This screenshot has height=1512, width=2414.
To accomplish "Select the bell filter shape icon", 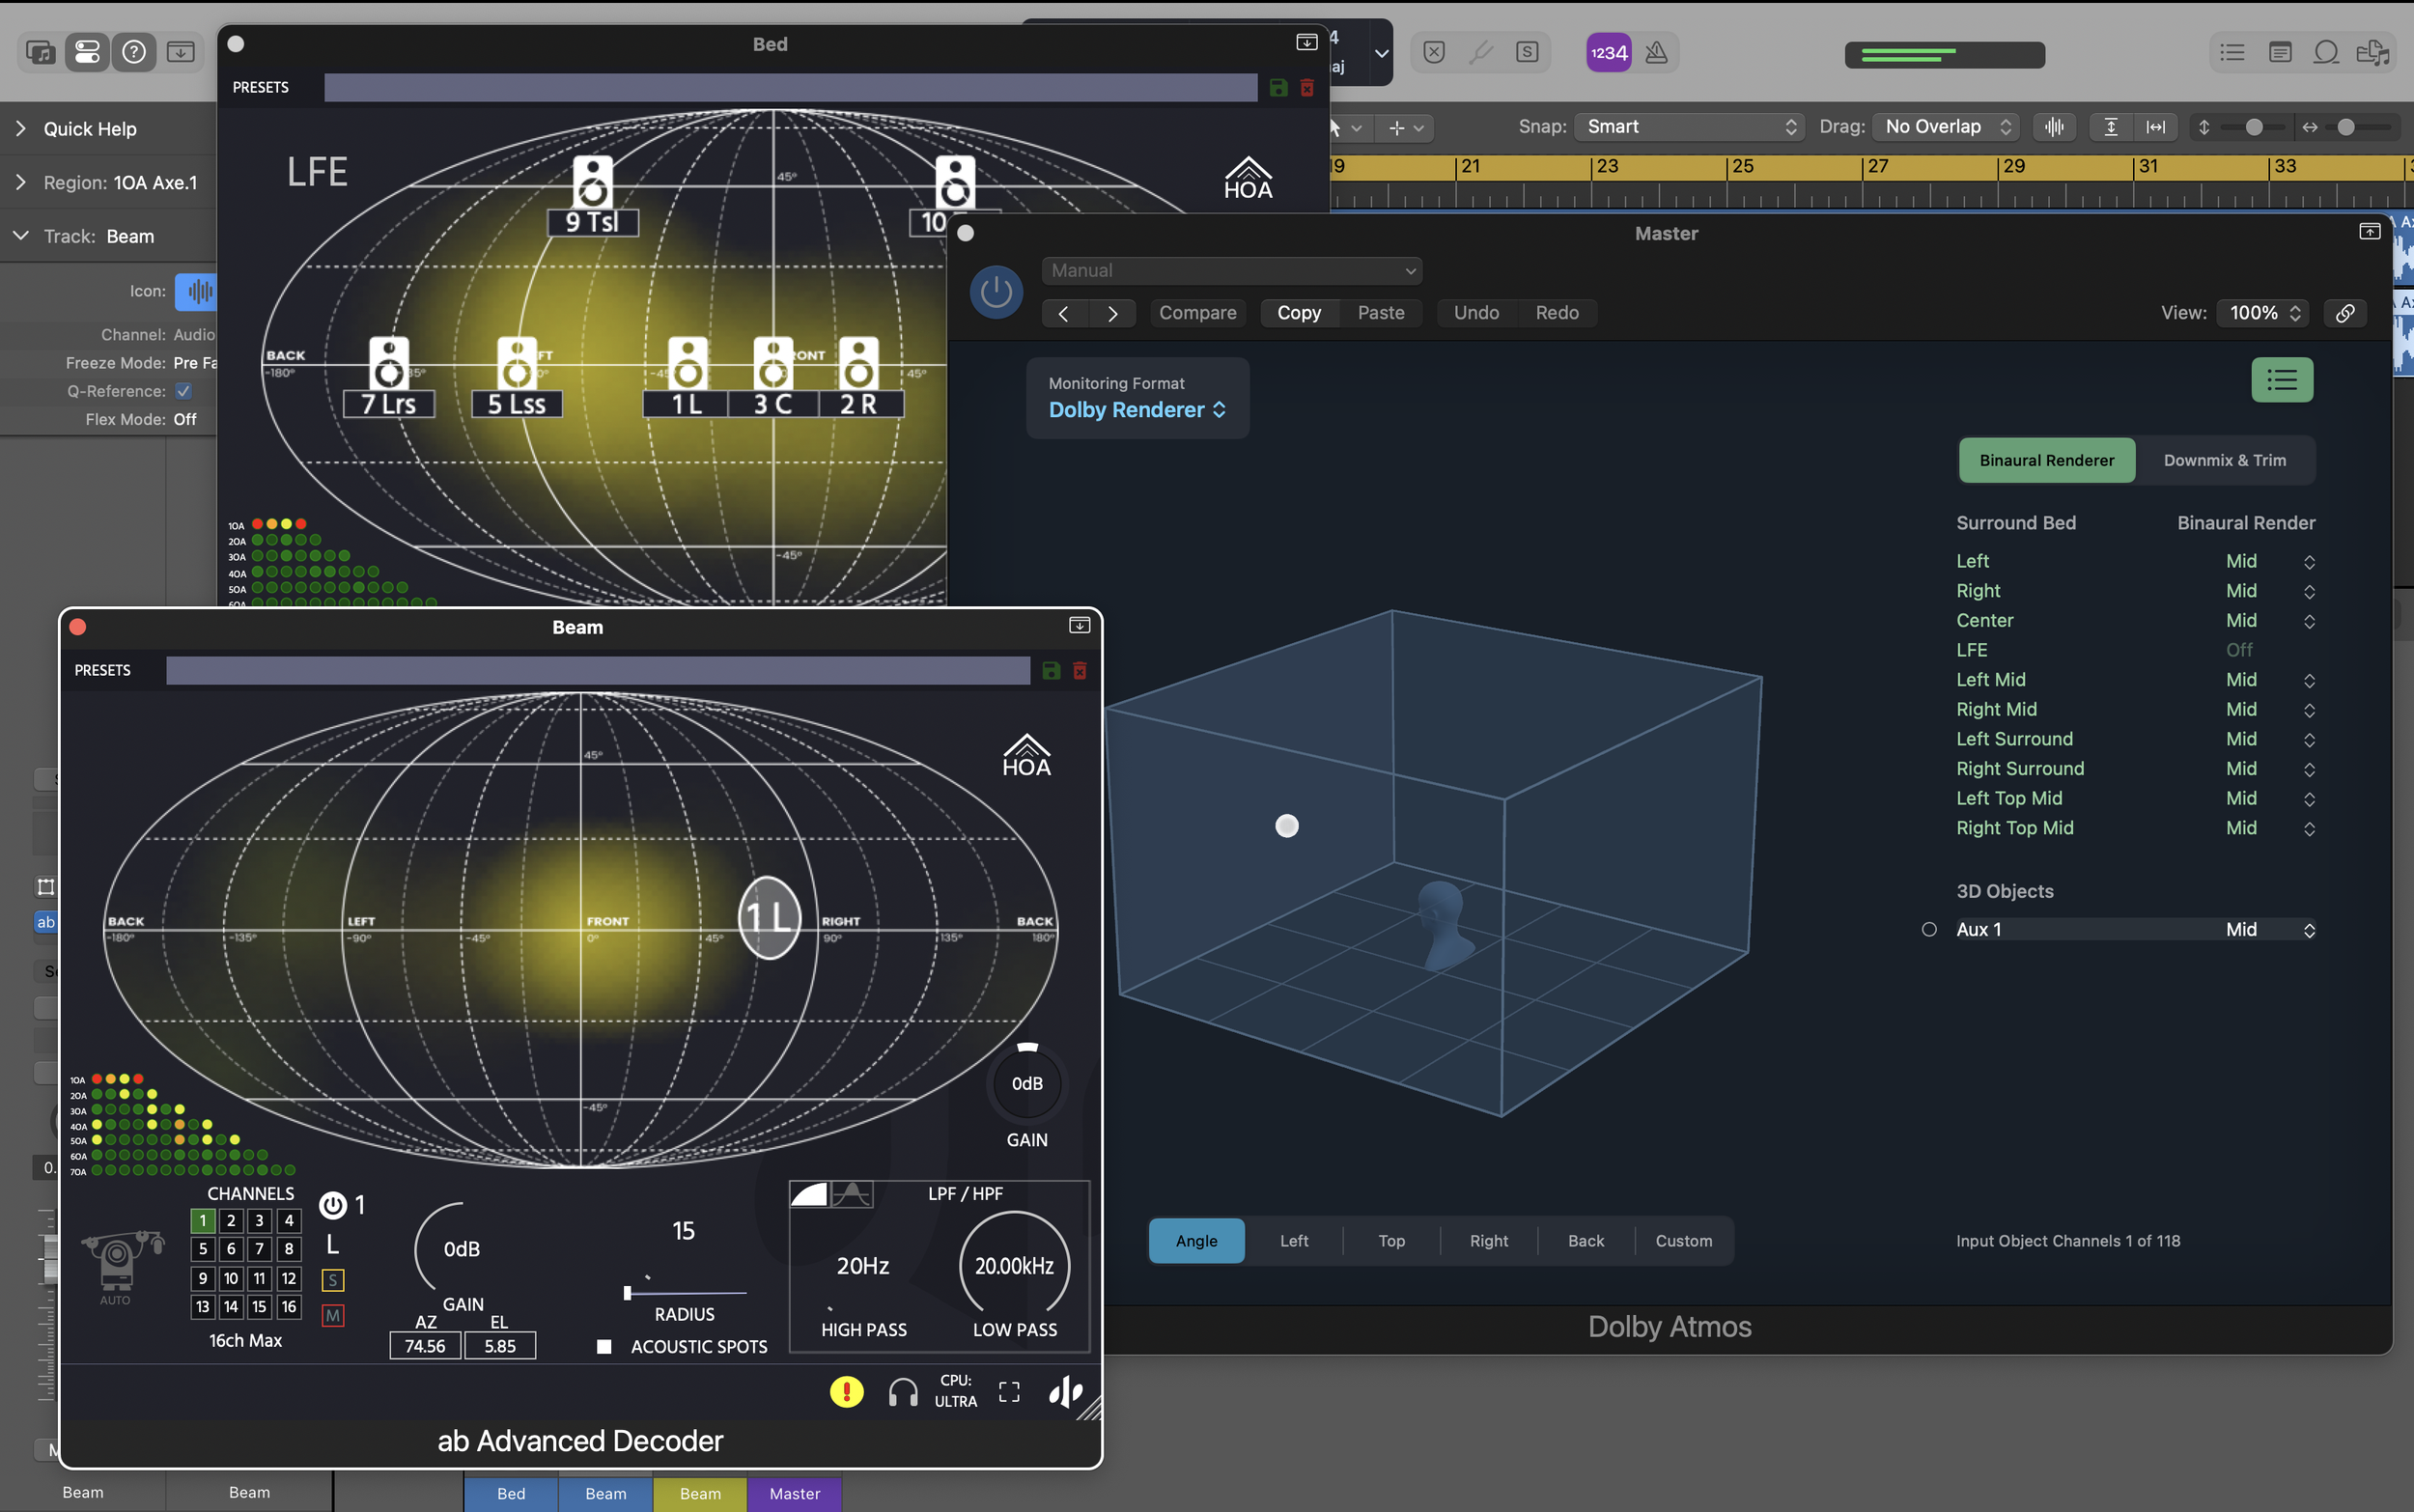I will [x=852, y=1194].
